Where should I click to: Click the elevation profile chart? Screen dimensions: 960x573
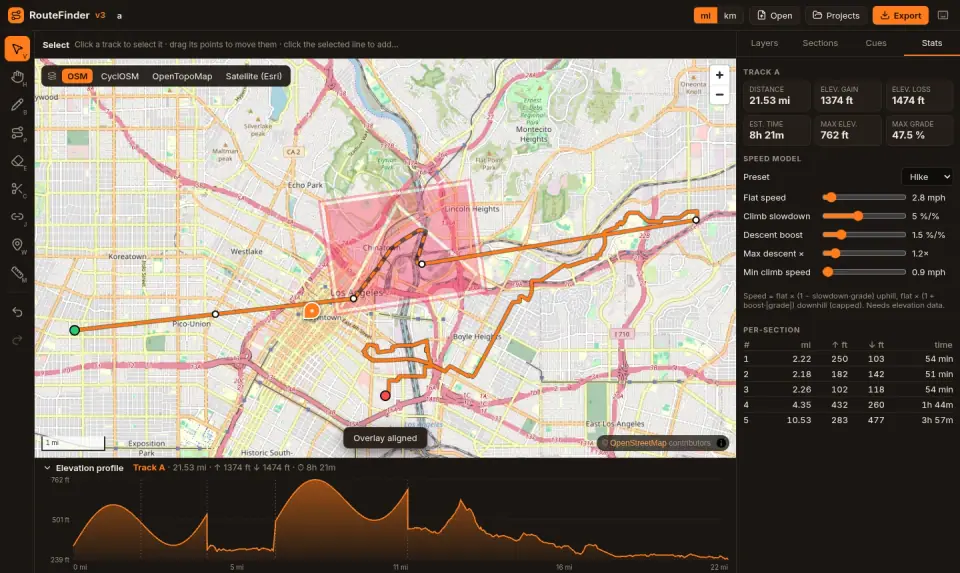[x=400, y=520]
